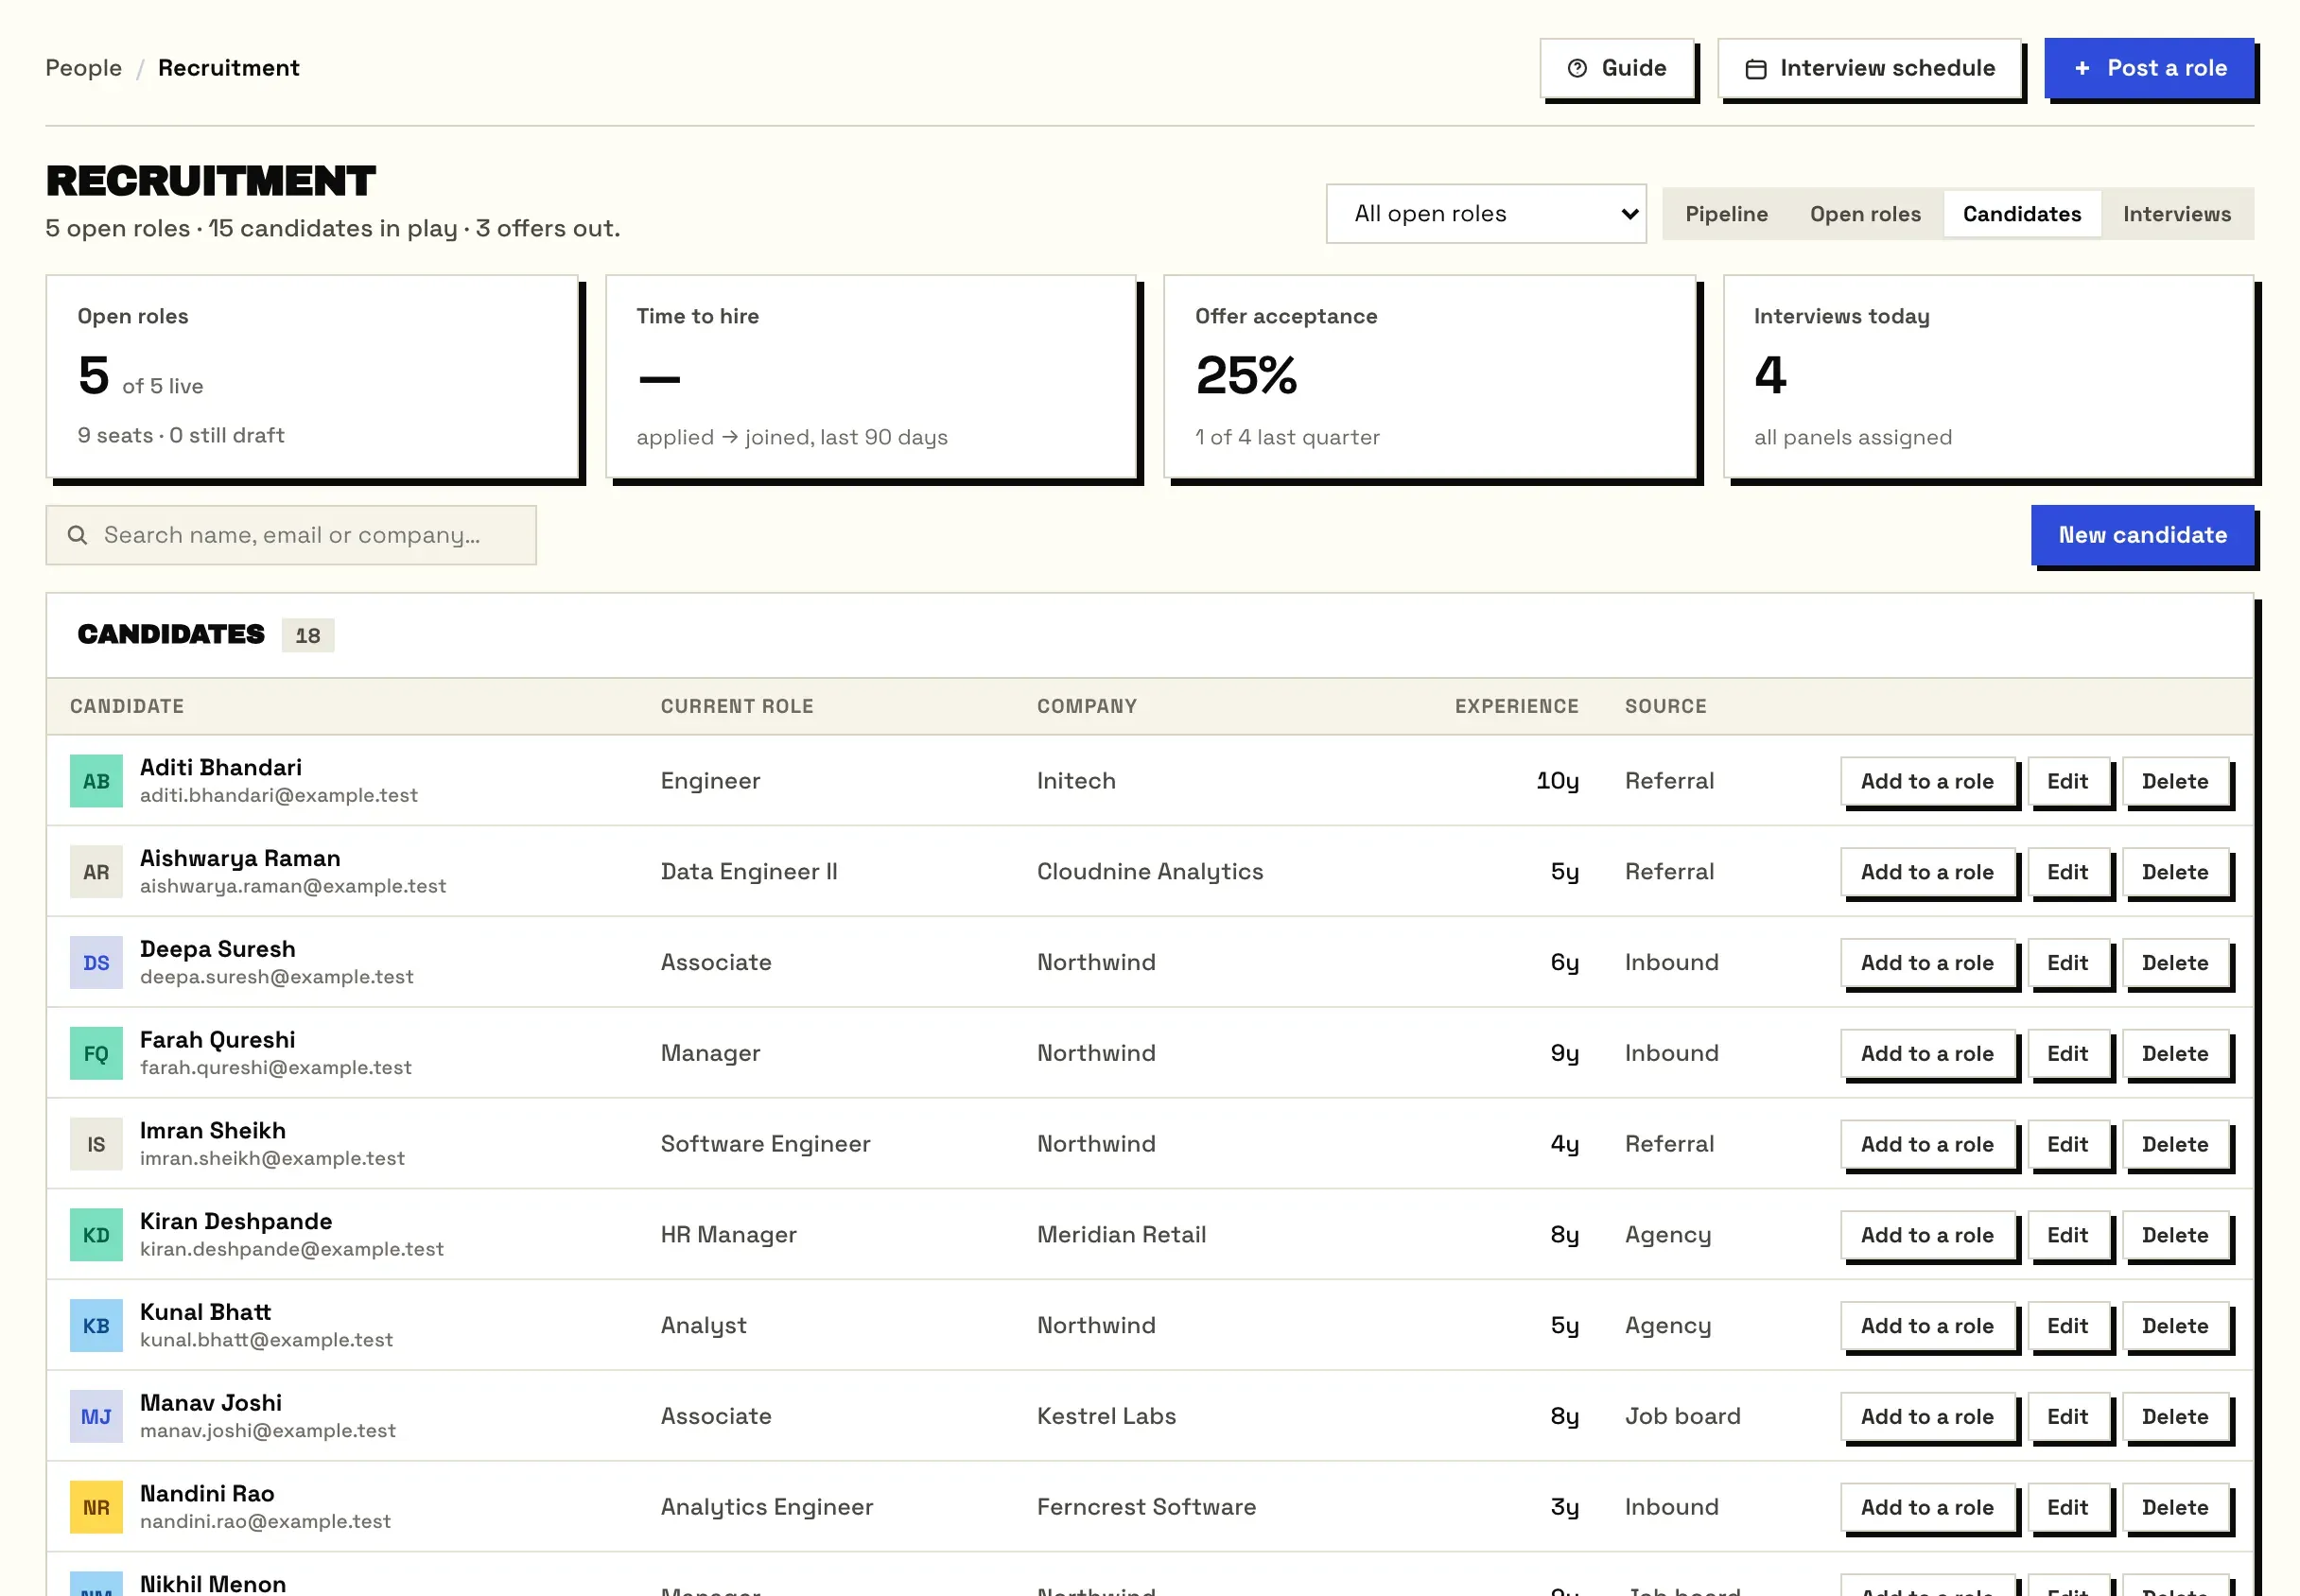Click Imran Sheikh's IS avatar
Viewport: 2300px width, 1596px height.
point(96,1144)
